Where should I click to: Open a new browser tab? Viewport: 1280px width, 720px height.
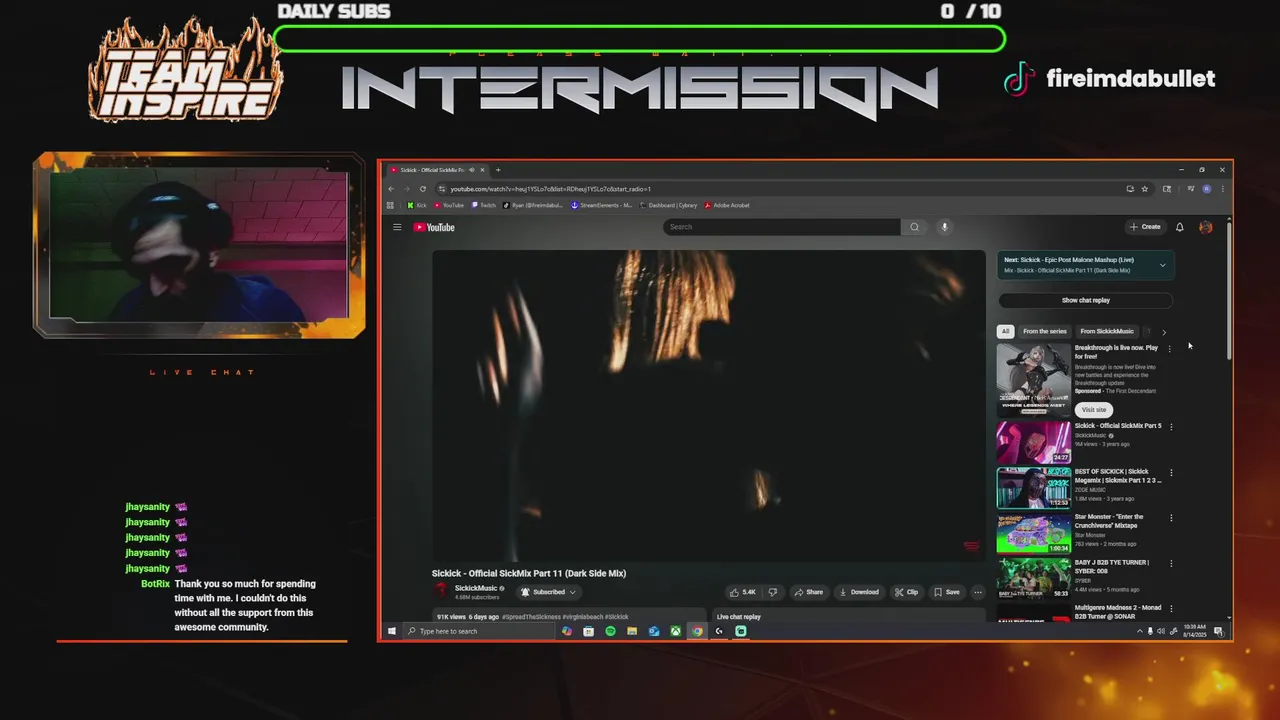click(x=498, y=170)
